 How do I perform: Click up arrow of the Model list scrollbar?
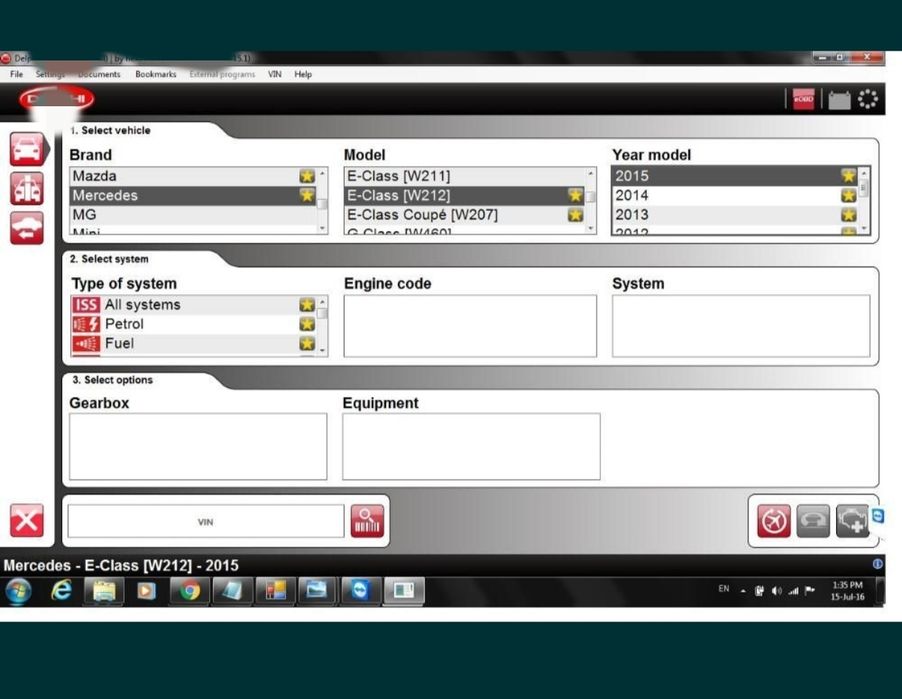[x=590, y=173]
